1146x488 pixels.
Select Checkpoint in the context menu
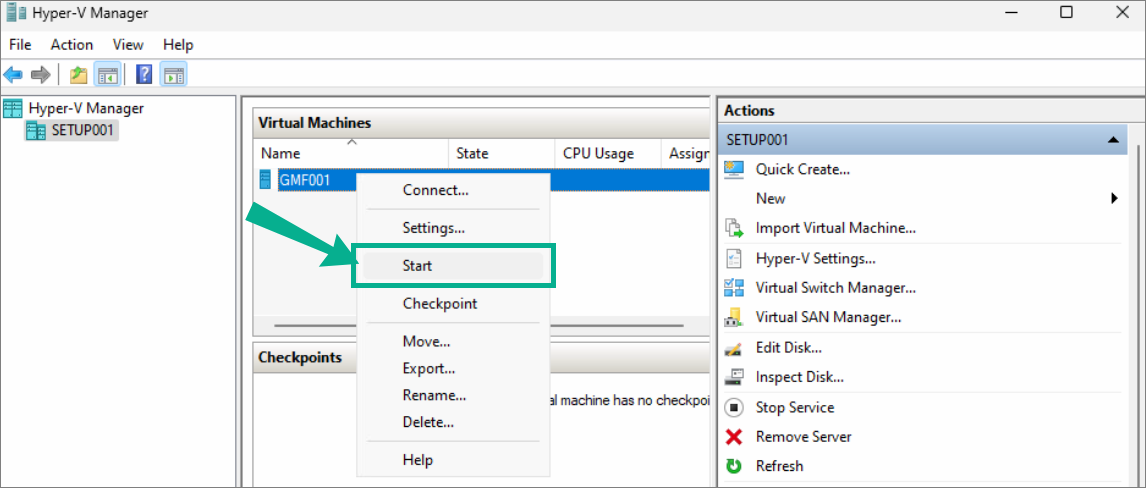coord(452,303)
